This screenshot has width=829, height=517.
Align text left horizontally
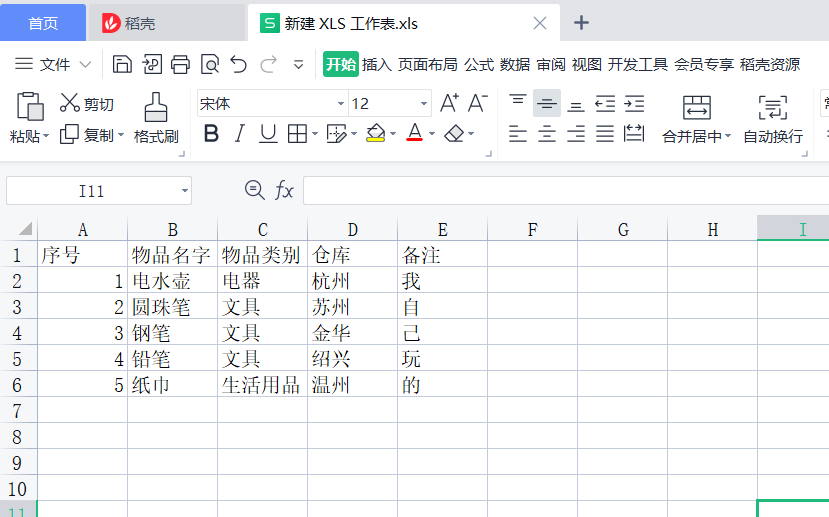tap(518, 134)
